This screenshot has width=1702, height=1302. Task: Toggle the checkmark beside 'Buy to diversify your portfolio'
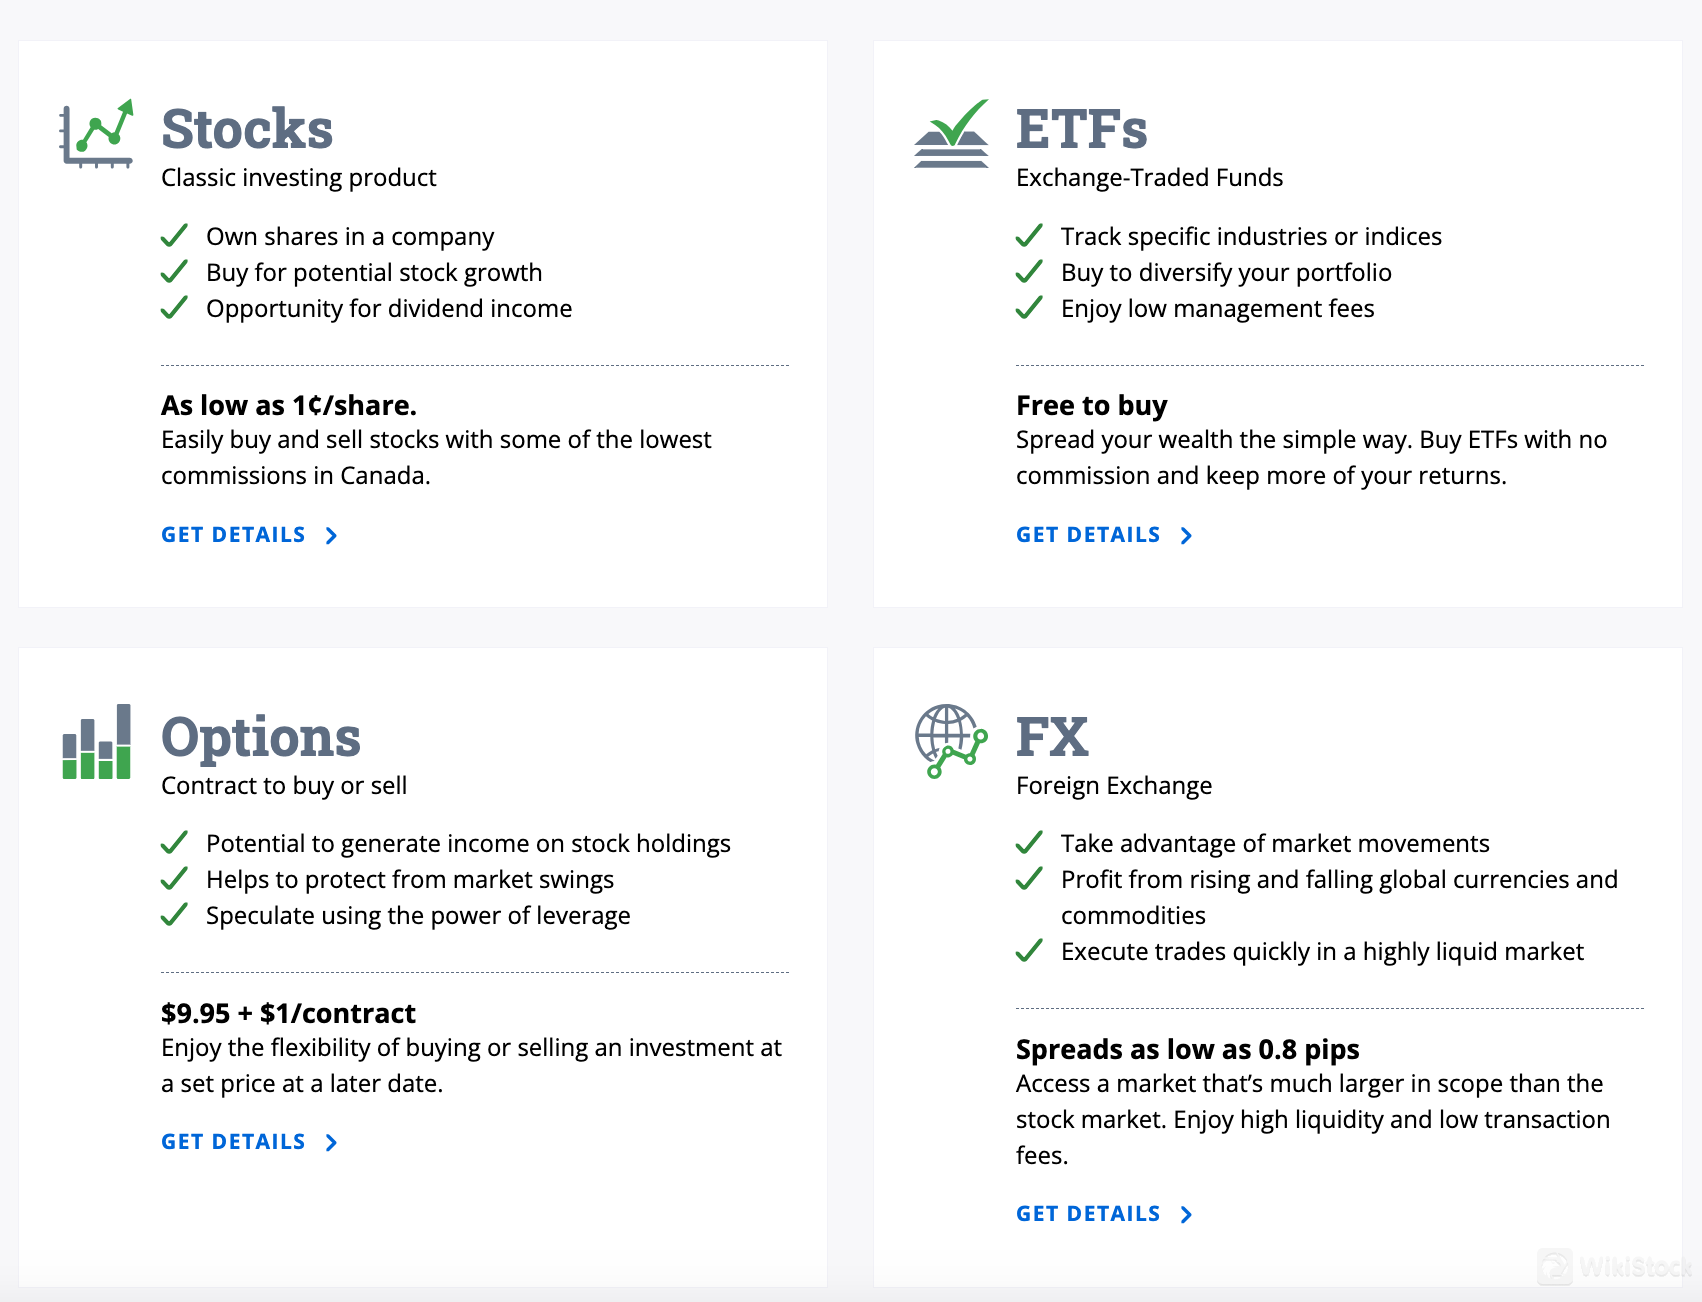point(1030,272)
